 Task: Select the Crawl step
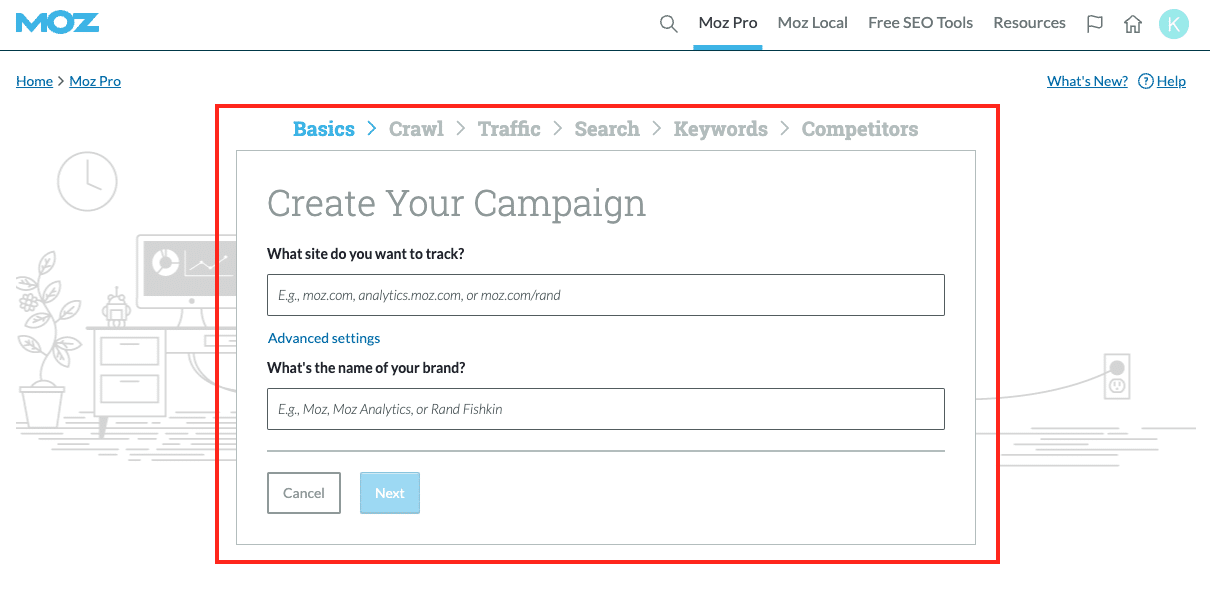click(x=416, y=129)
